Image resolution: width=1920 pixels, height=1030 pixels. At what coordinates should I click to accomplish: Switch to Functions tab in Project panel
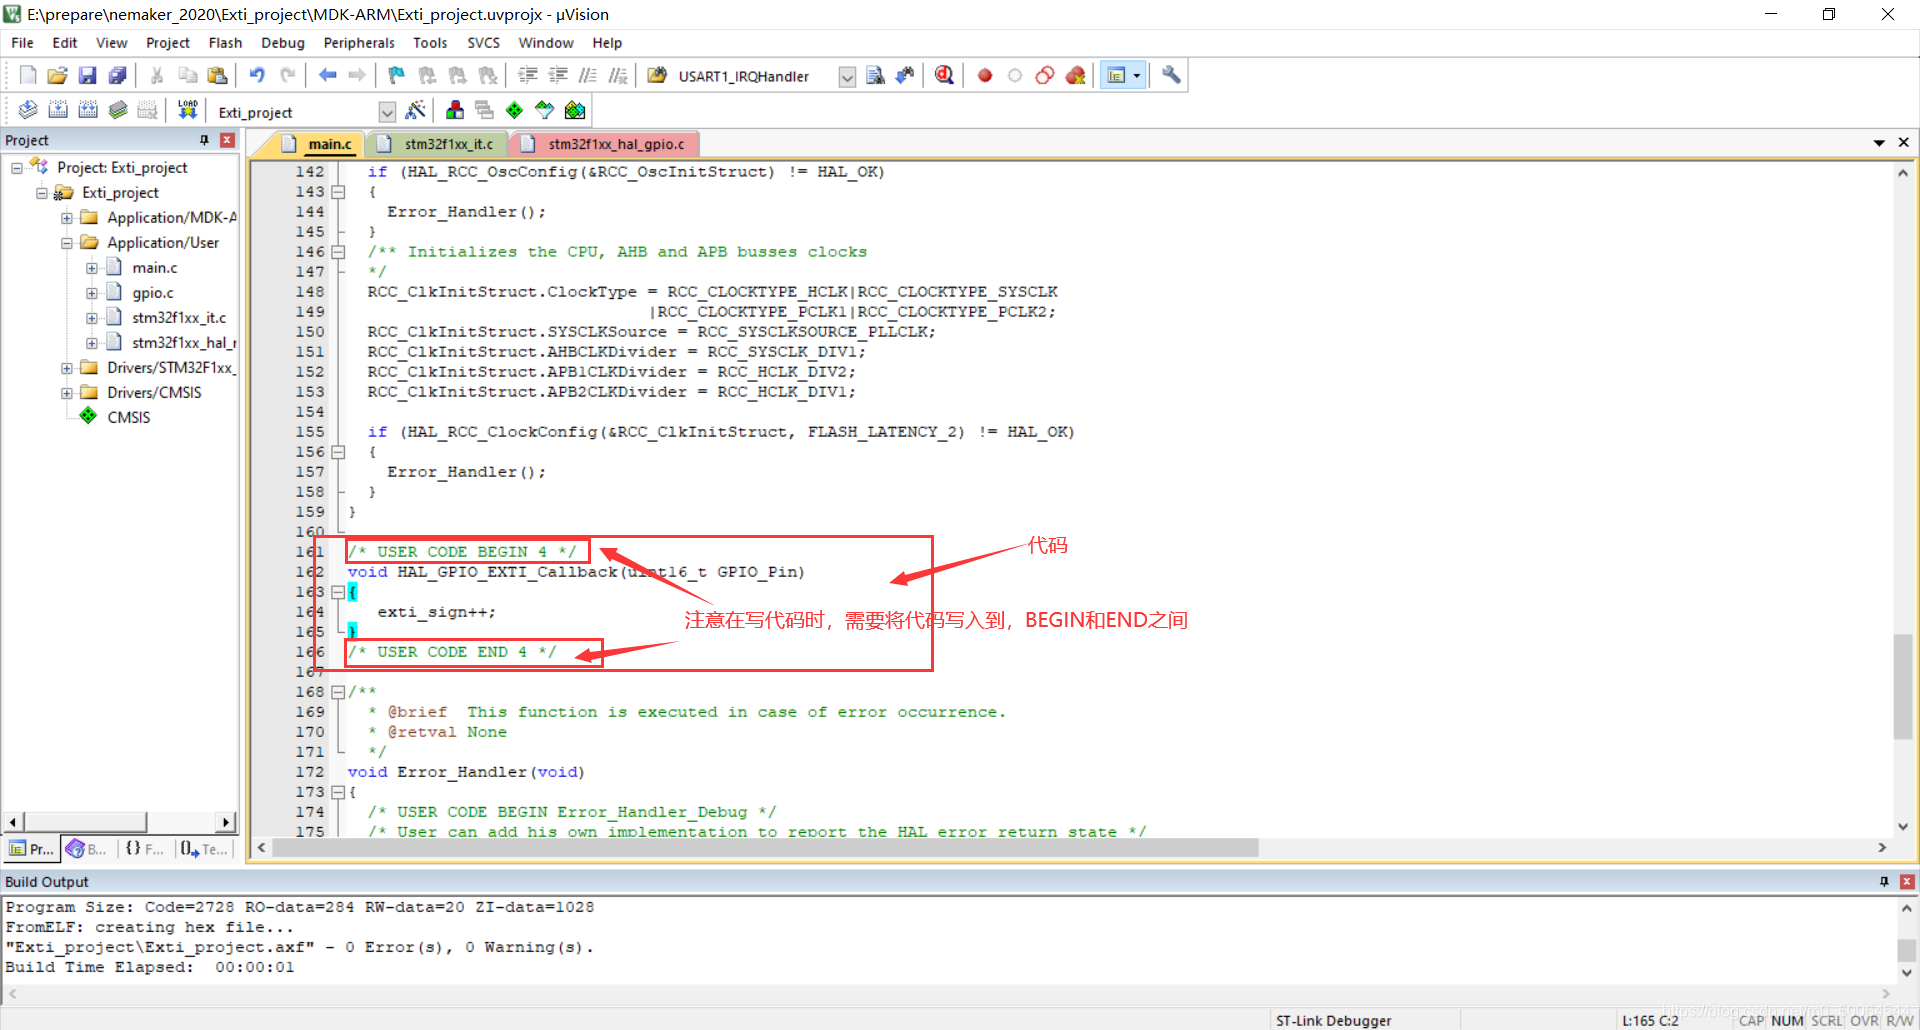point(144,849)
